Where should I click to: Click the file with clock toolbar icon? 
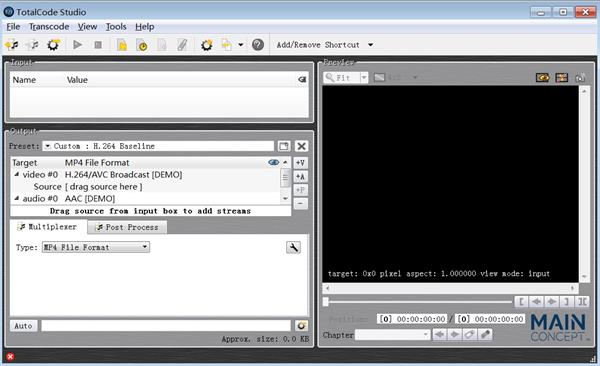point(142,45)
